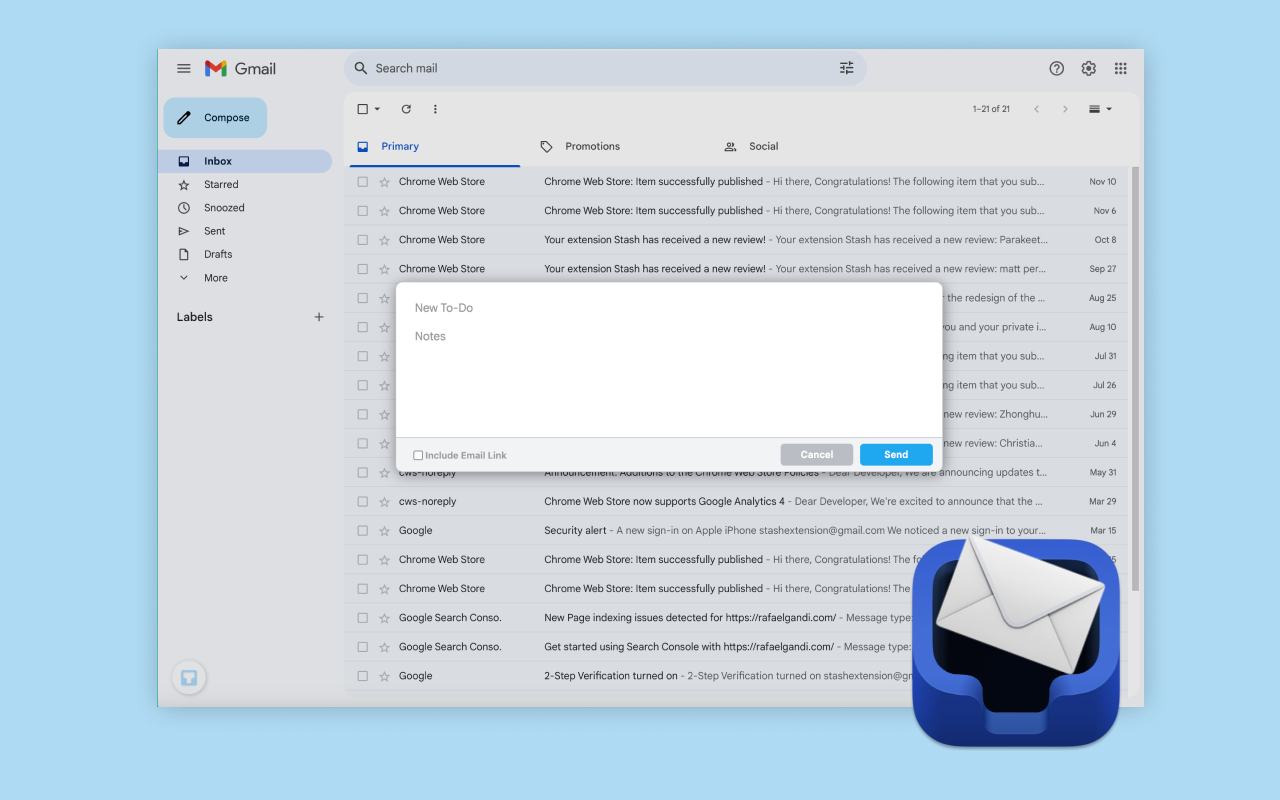The height and width of the screenshot is (800, 1280).
Task: Open the Settings gear
Action: 1089,68
